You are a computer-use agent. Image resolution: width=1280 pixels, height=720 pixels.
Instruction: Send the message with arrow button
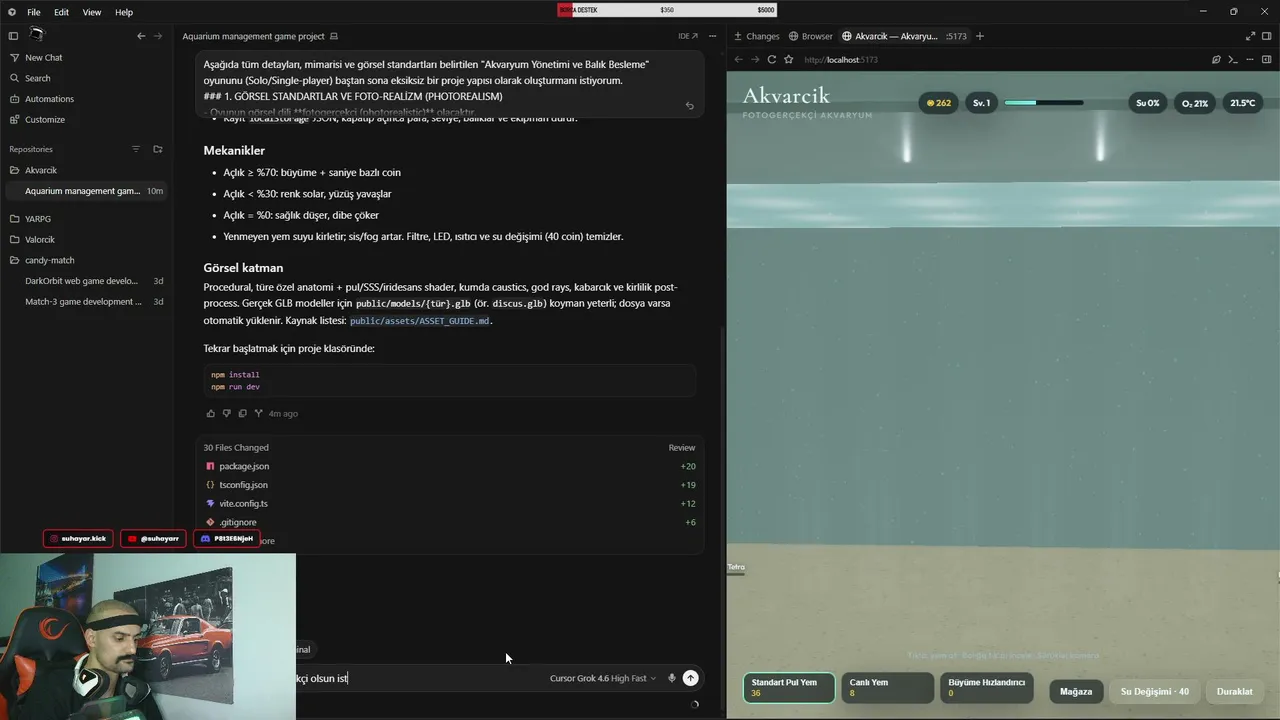pos(690,678)
